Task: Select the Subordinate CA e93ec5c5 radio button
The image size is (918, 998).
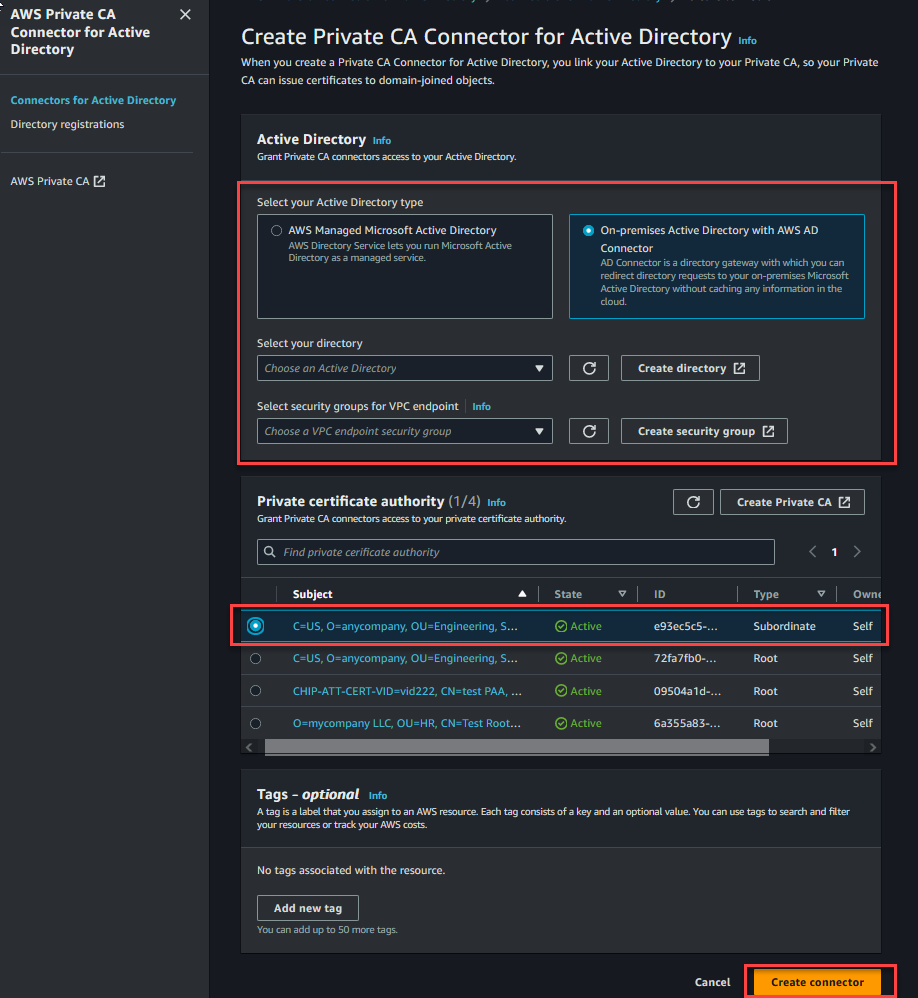Action: coord(255,626)
